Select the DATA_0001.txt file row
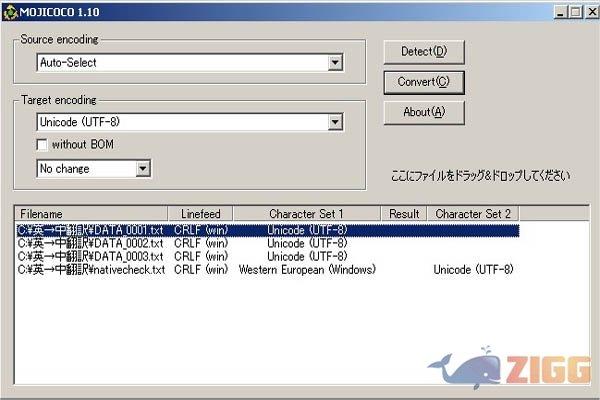 90,230
